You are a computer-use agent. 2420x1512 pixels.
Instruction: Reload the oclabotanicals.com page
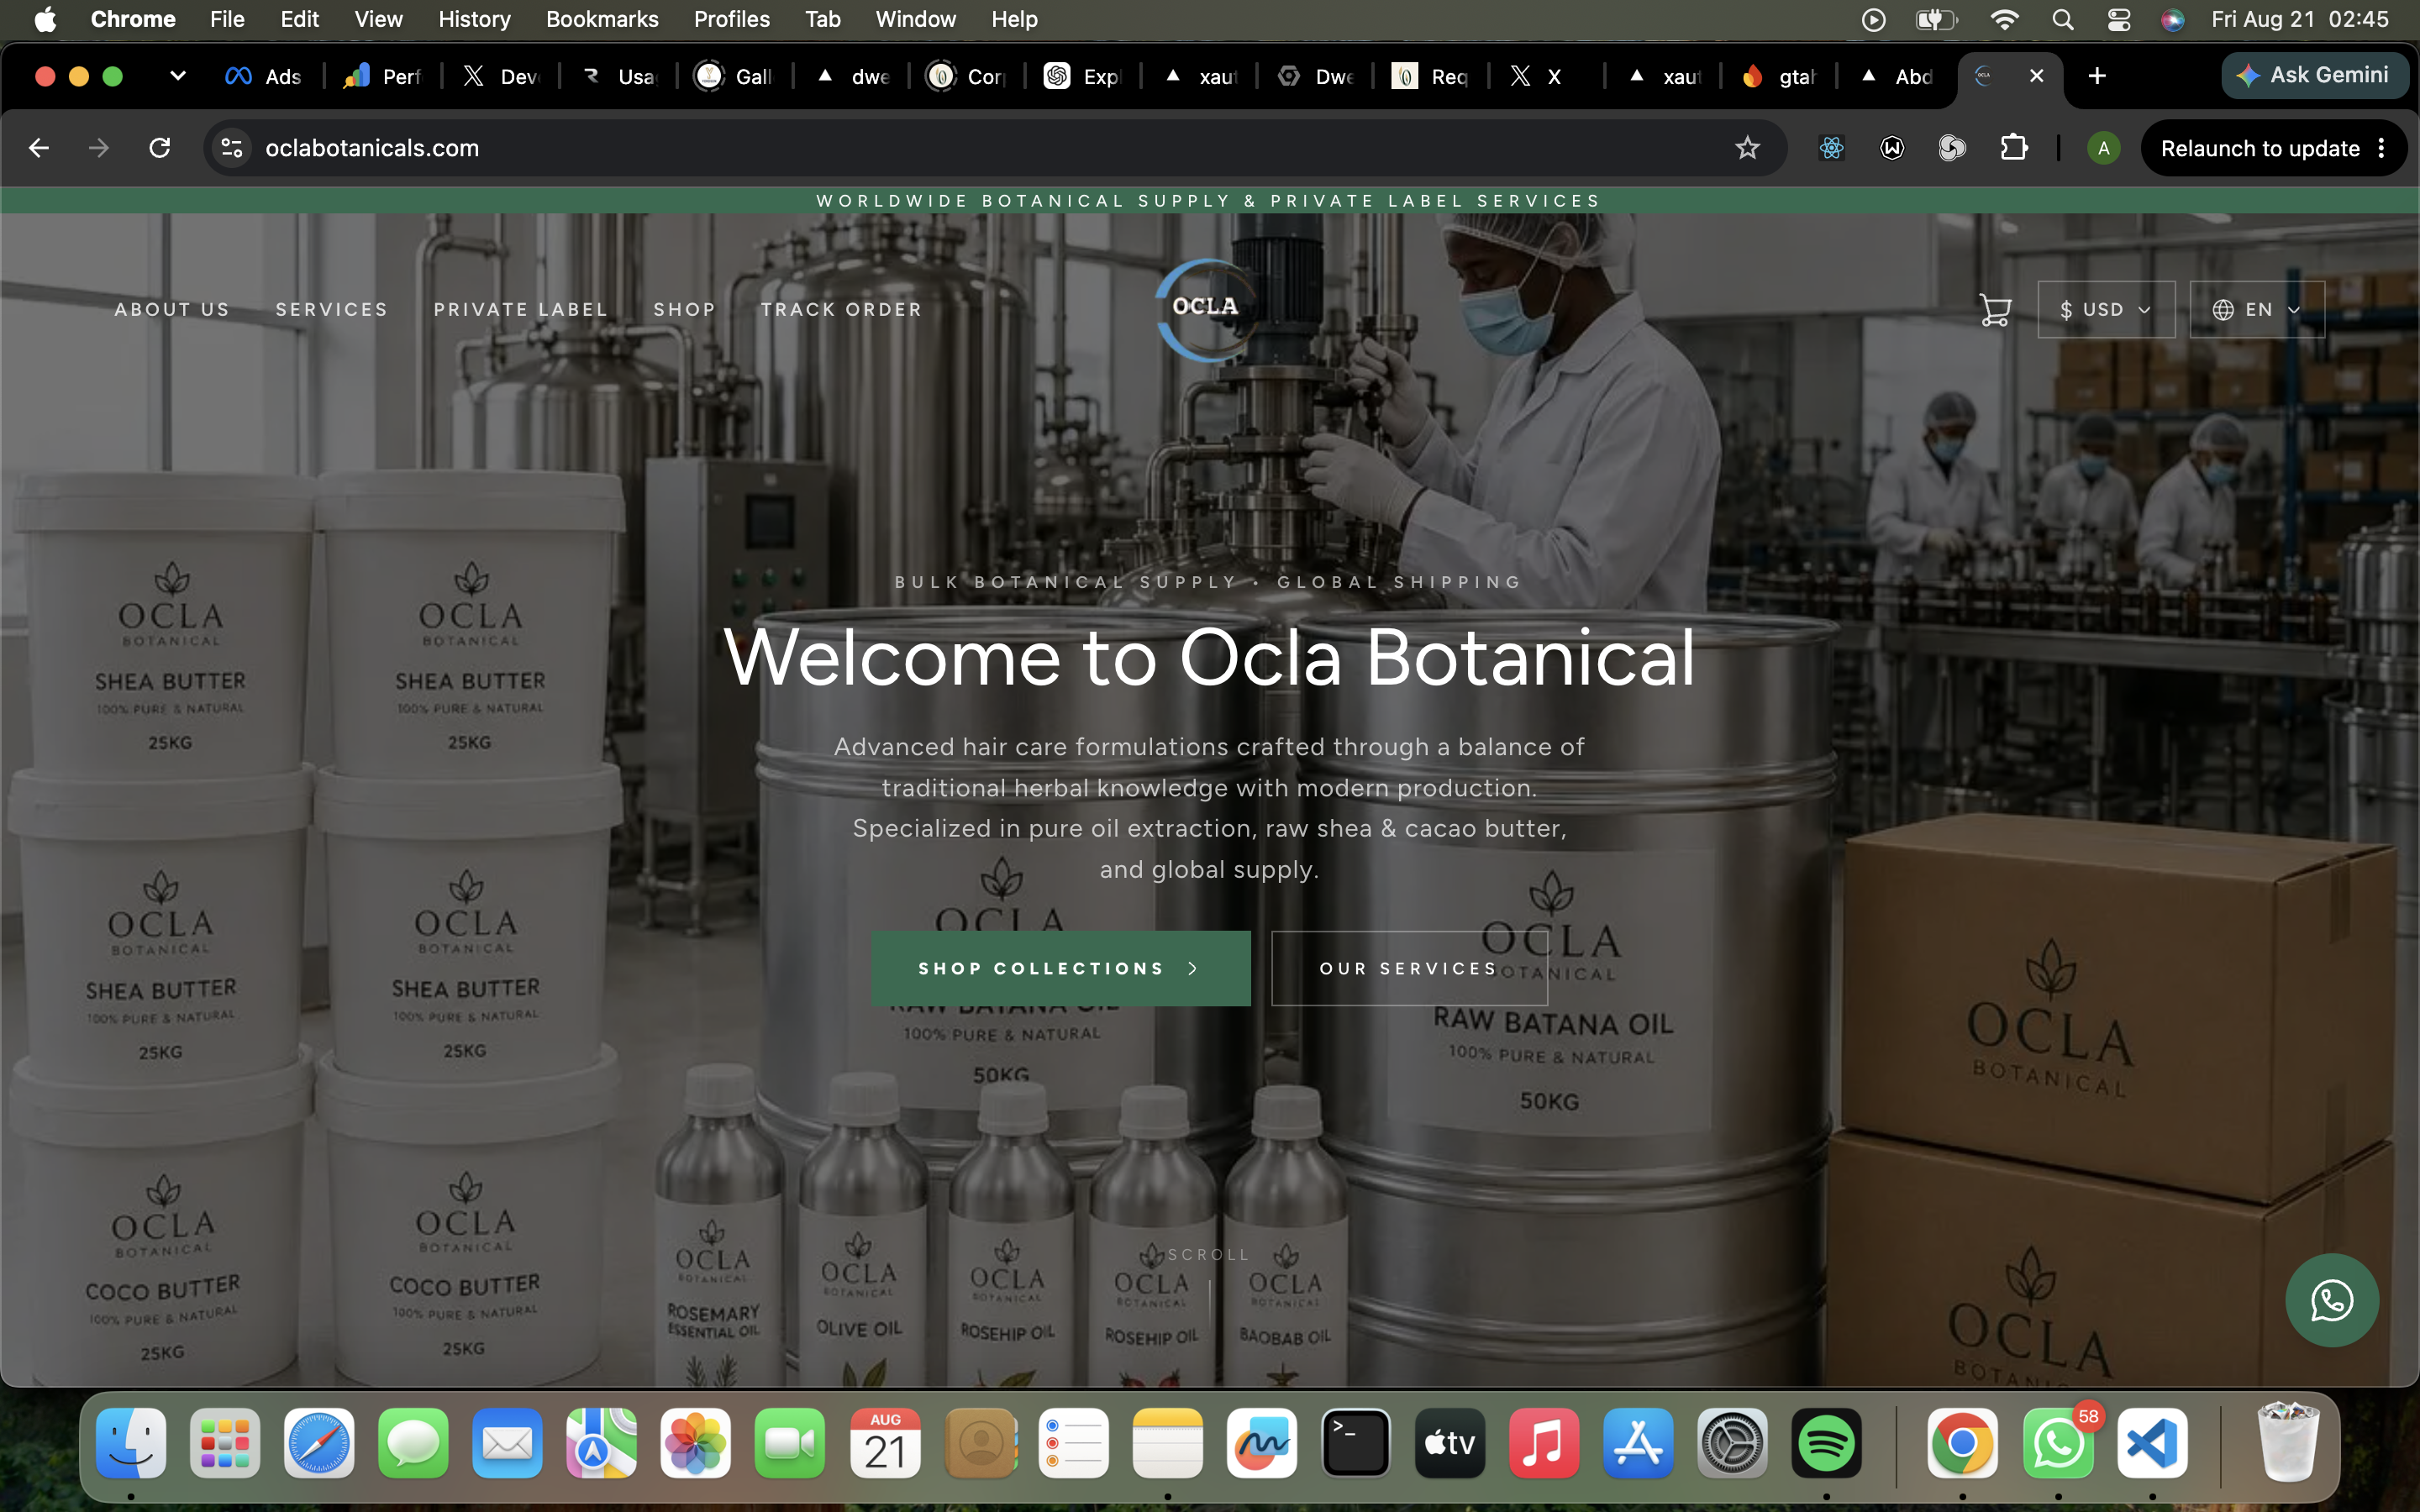click(x=160, y=148)
